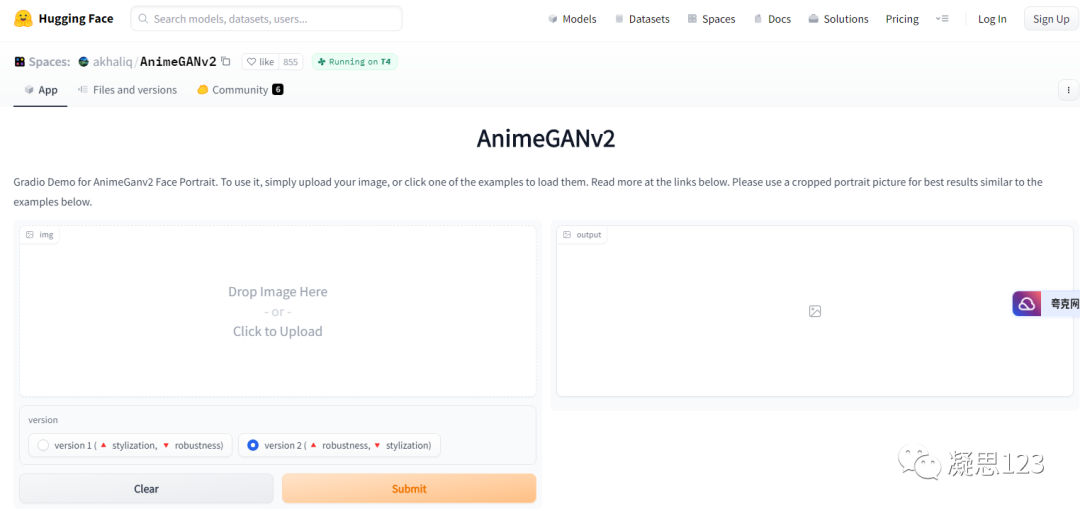Focus the search models, datasets, users field
This screenshot has width=1080, height=511.
267,19
